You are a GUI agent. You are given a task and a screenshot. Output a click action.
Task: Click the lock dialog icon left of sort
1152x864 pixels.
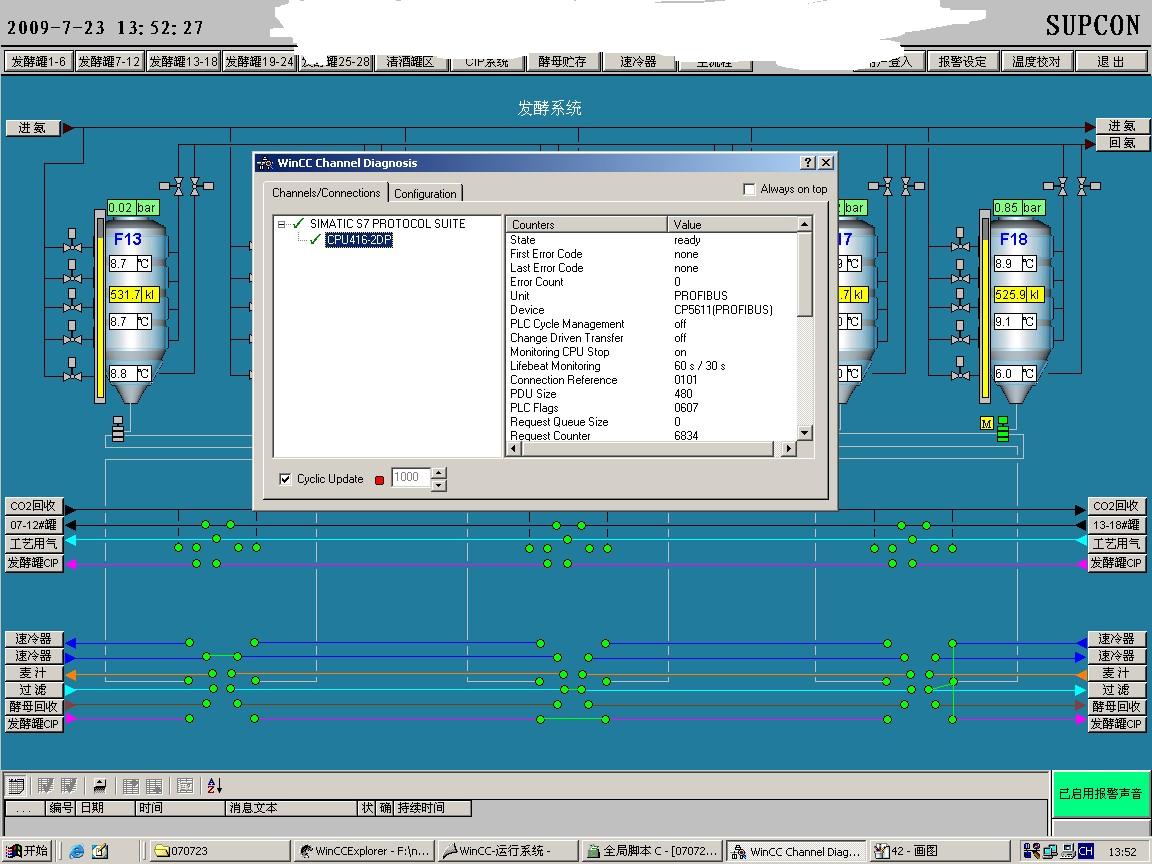tap(185, 786)
